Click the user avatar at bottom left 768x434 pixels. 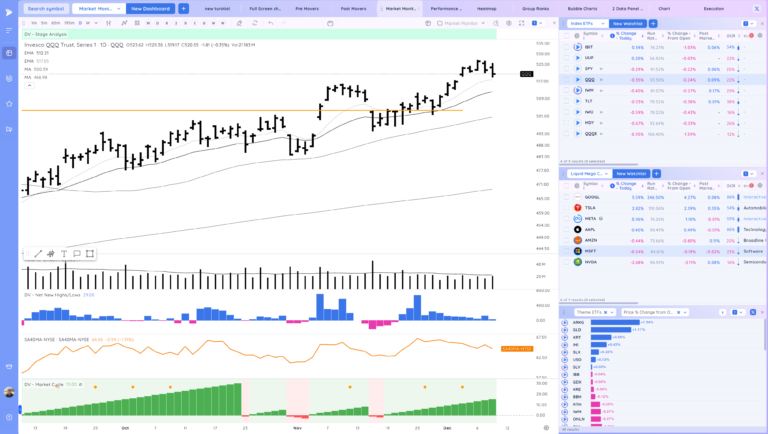[x=9, y=392]
